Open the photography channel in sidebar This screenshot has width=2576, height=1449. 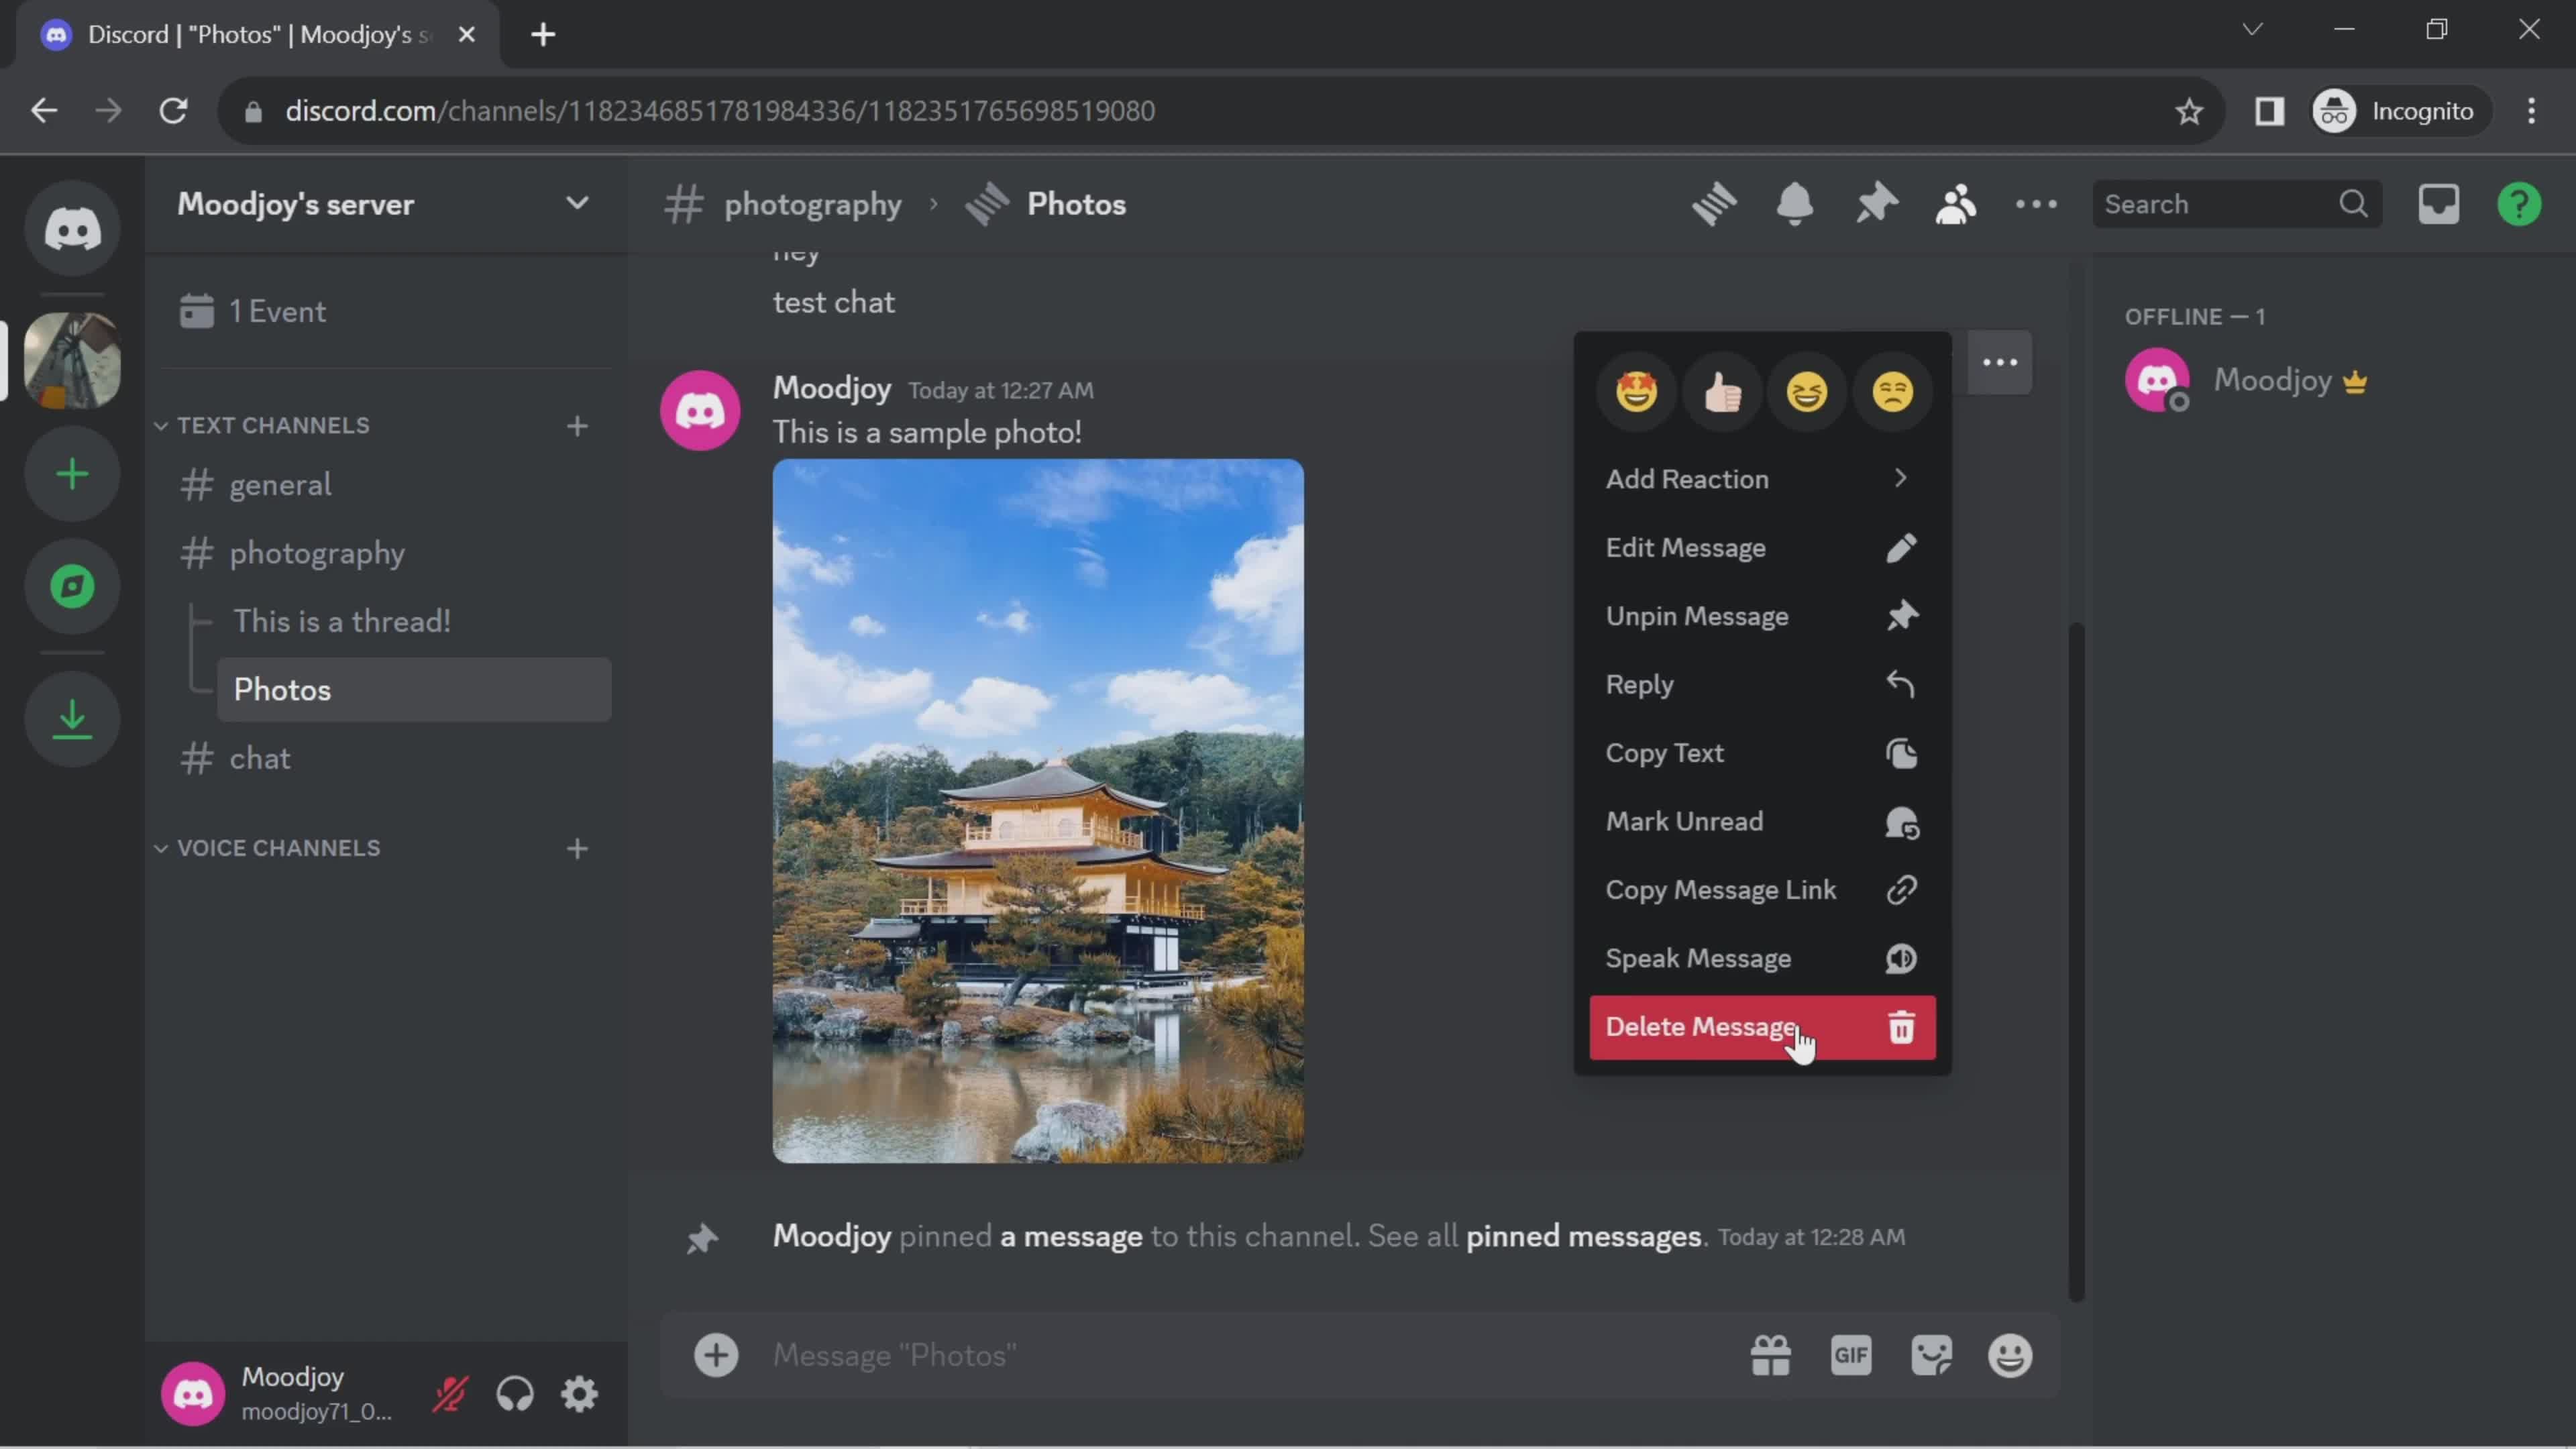[386, 553]
